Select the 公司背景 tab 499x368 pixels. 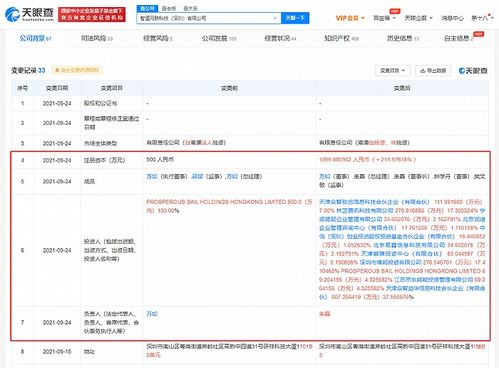click(x=35, y=38)
